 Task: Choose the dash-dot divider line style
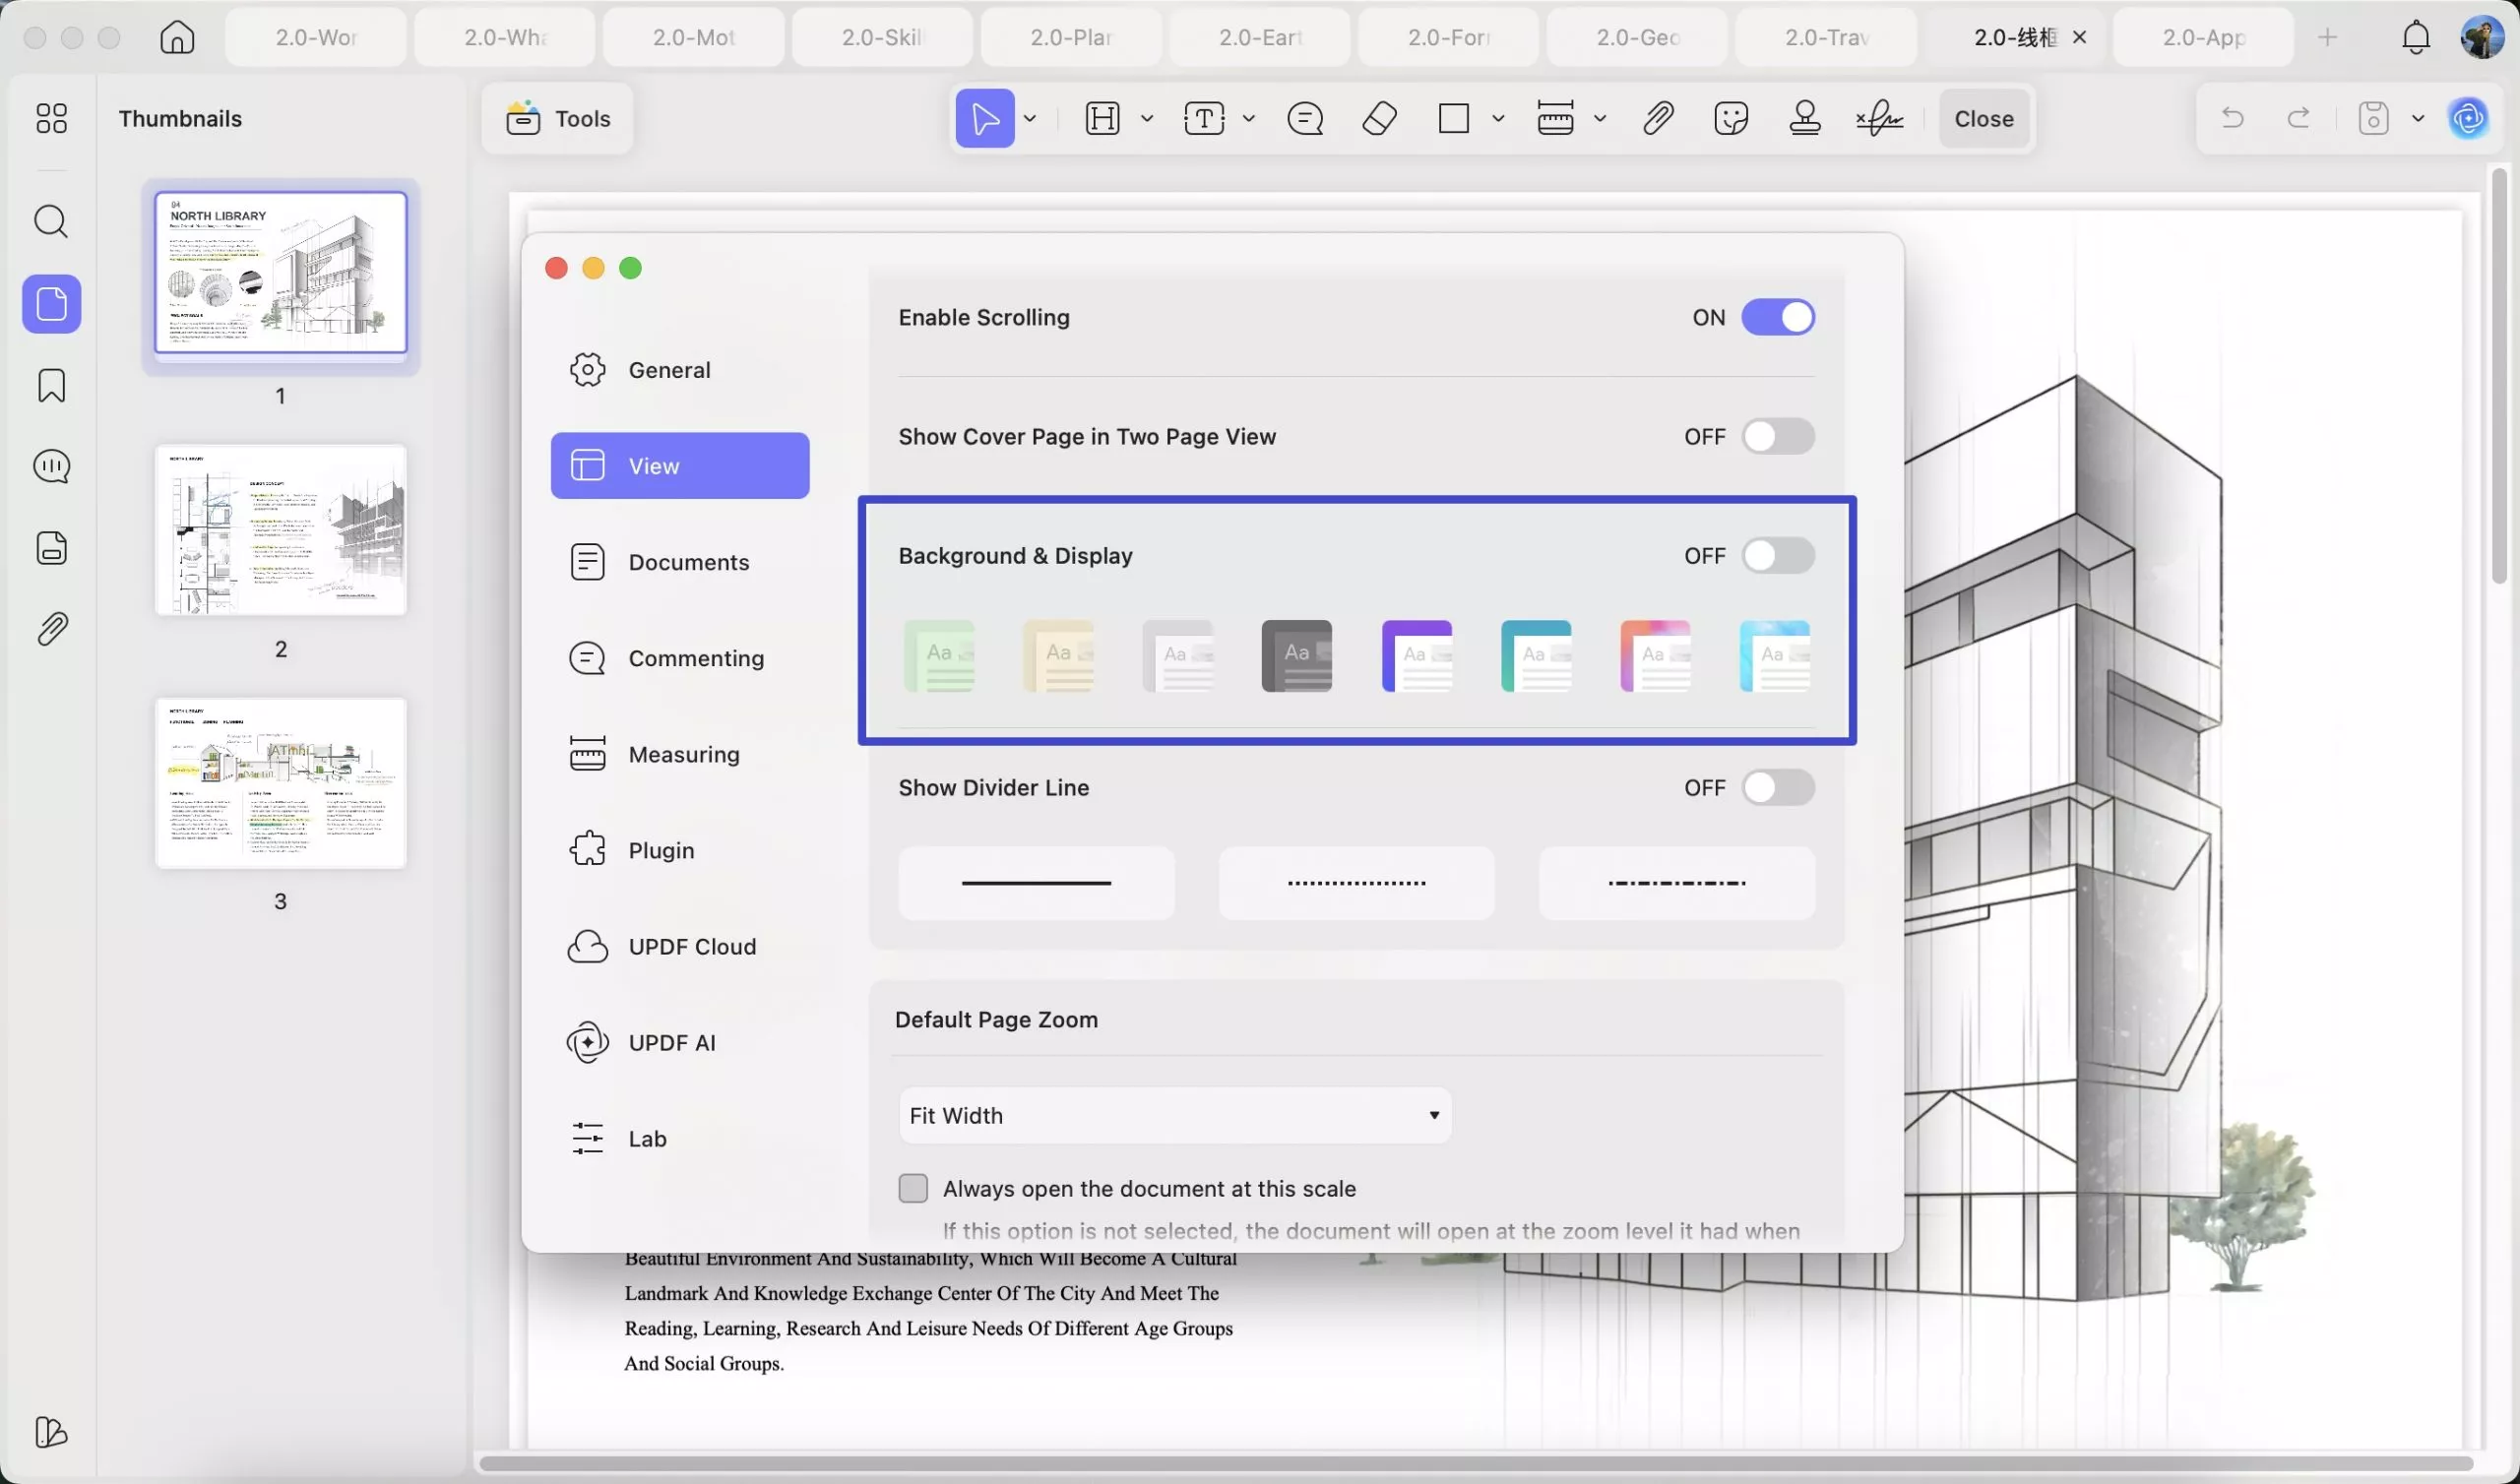1677,883
